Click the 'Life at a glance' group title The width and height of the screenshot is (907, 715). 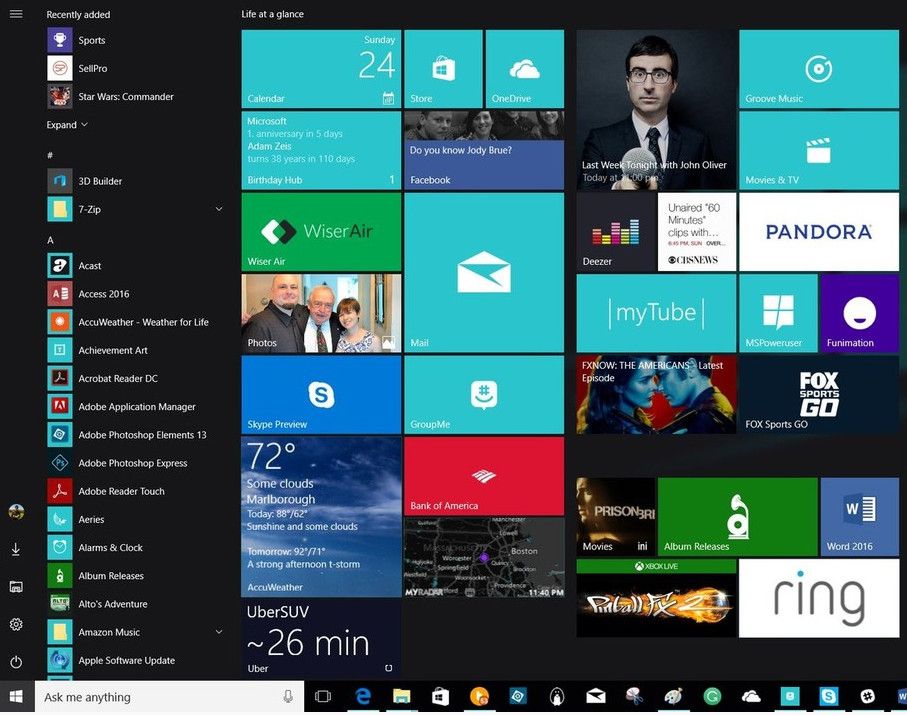click(272, 14)
